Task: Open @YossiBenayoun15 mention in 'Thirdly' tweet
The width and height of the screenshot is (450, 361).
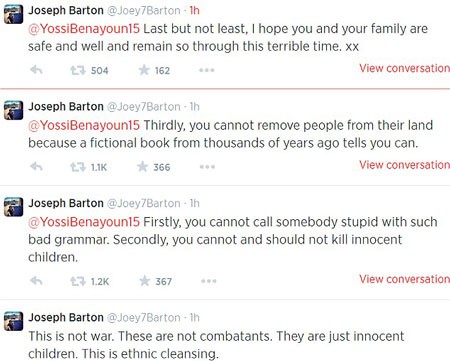Action: 84,125
